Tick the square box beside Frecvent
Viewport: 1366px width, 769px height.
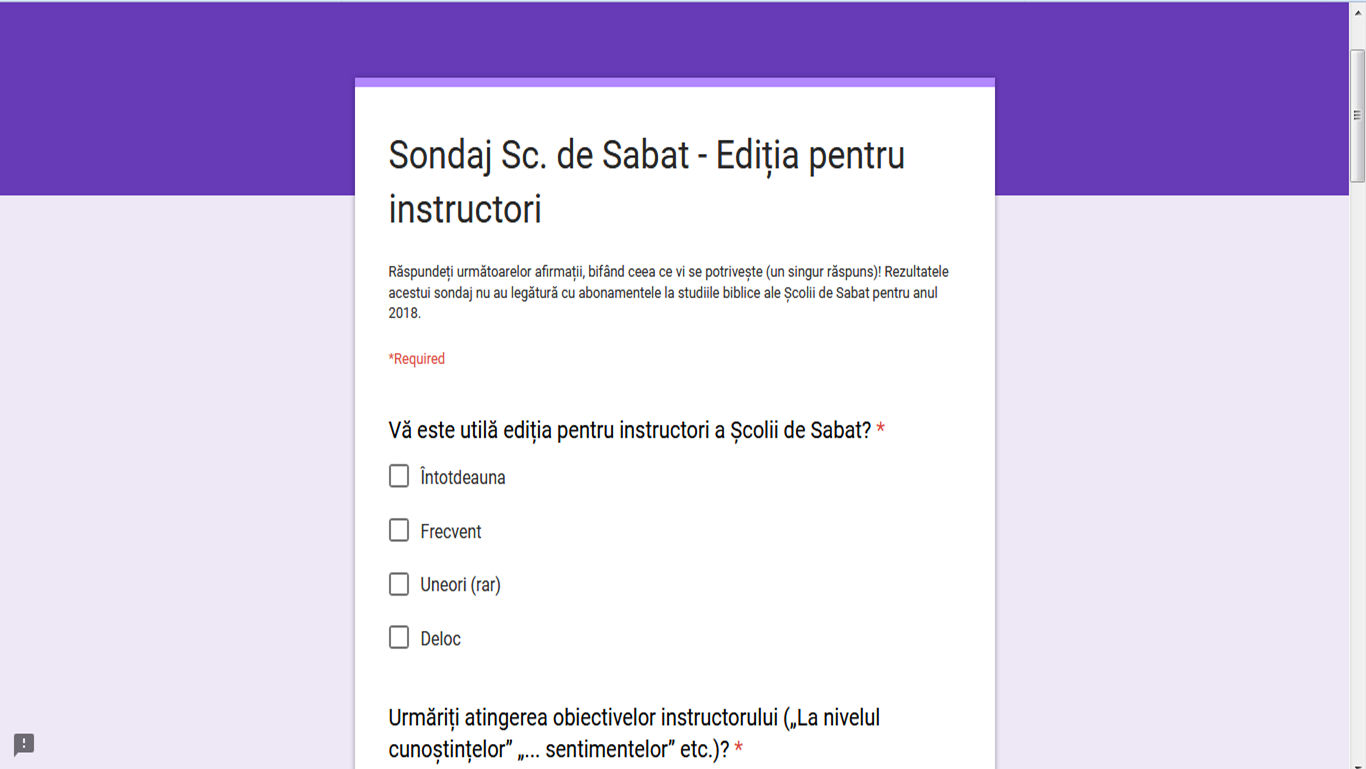point(399,530)
